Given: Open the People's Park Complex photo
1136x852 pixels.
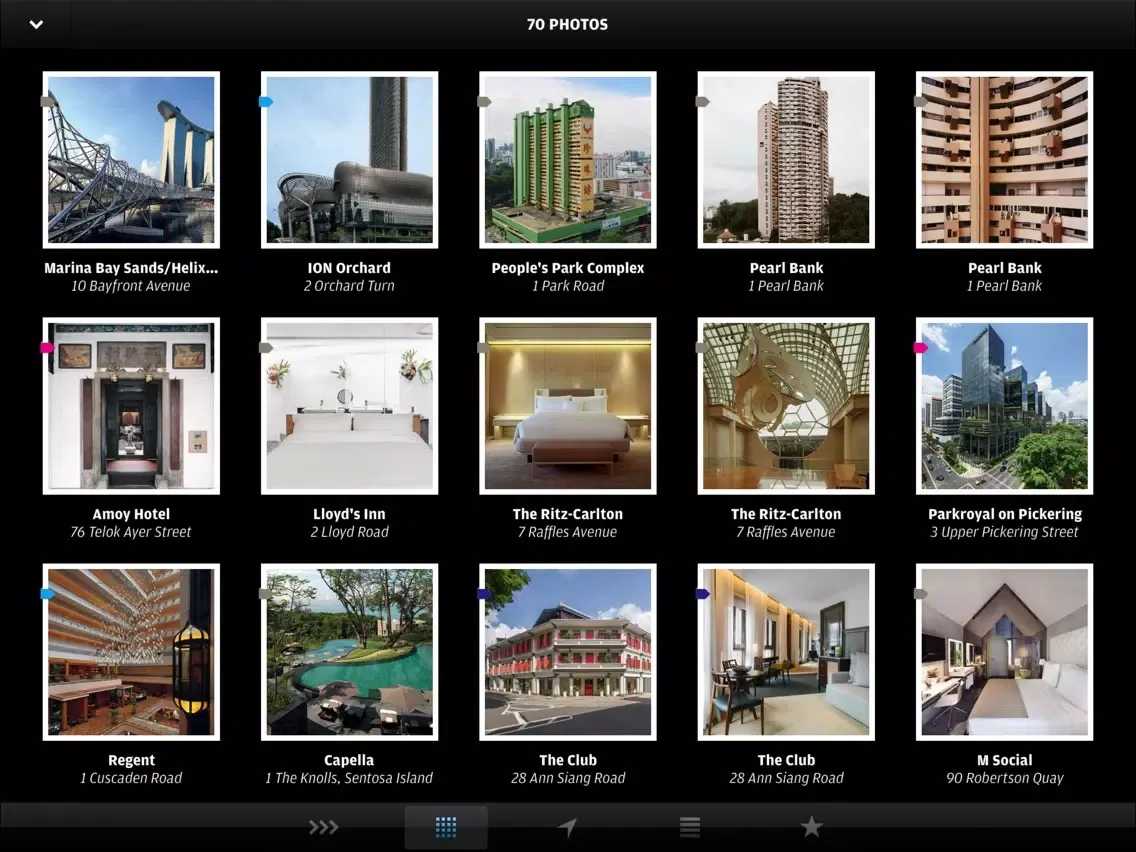Looking at the screenshot, I should [568, 160].
